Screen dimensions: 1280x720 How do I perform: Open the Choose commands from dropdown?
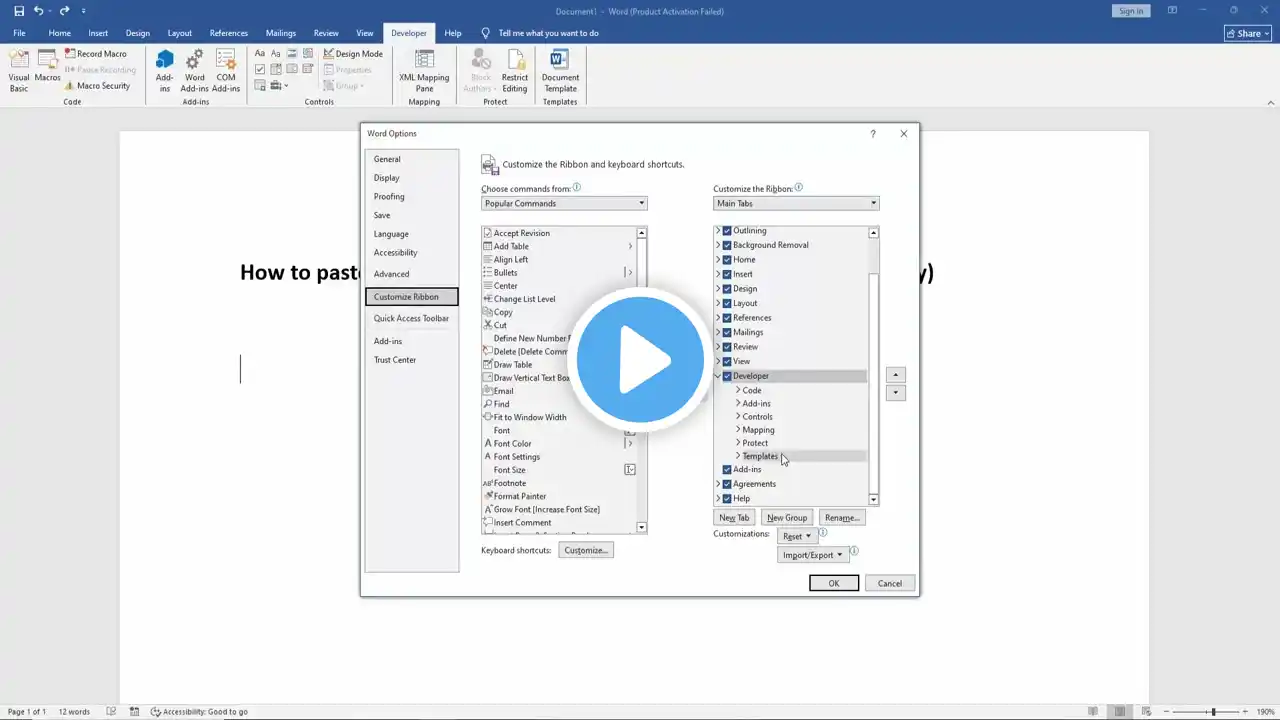point(564,203)
